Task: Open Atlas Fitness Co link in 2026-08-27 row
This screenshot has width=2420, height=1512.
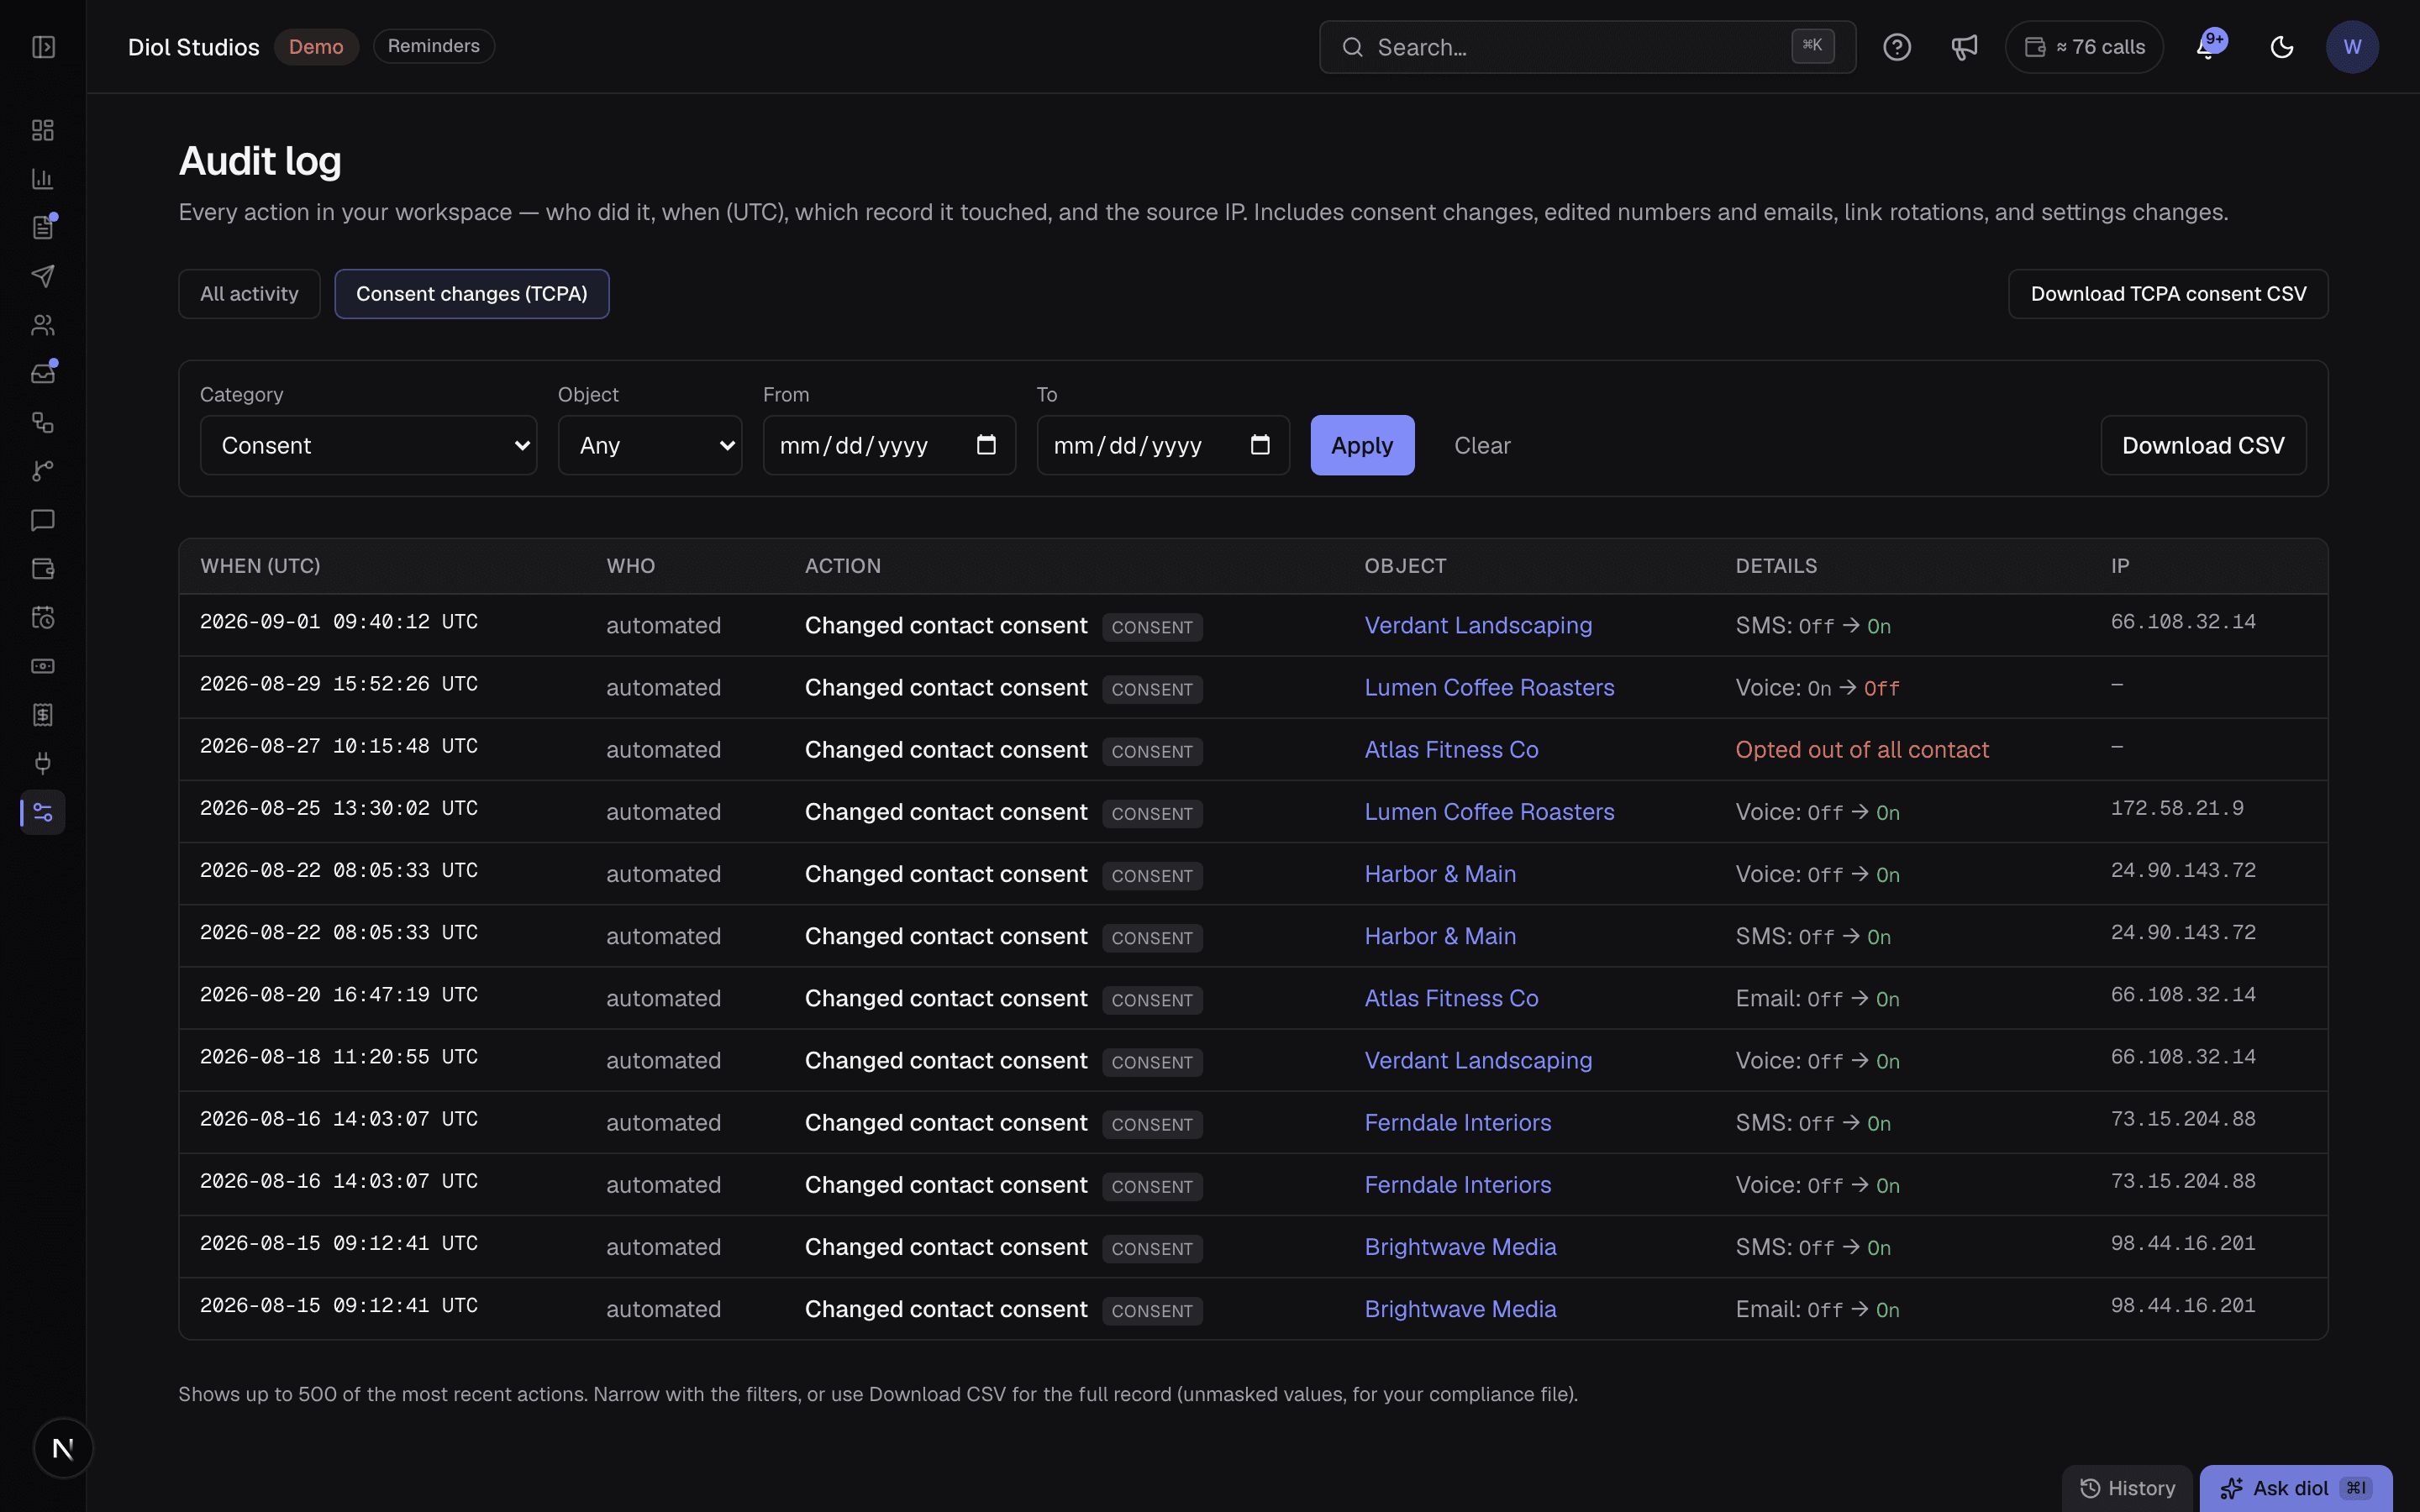Action: [1451, 749]
